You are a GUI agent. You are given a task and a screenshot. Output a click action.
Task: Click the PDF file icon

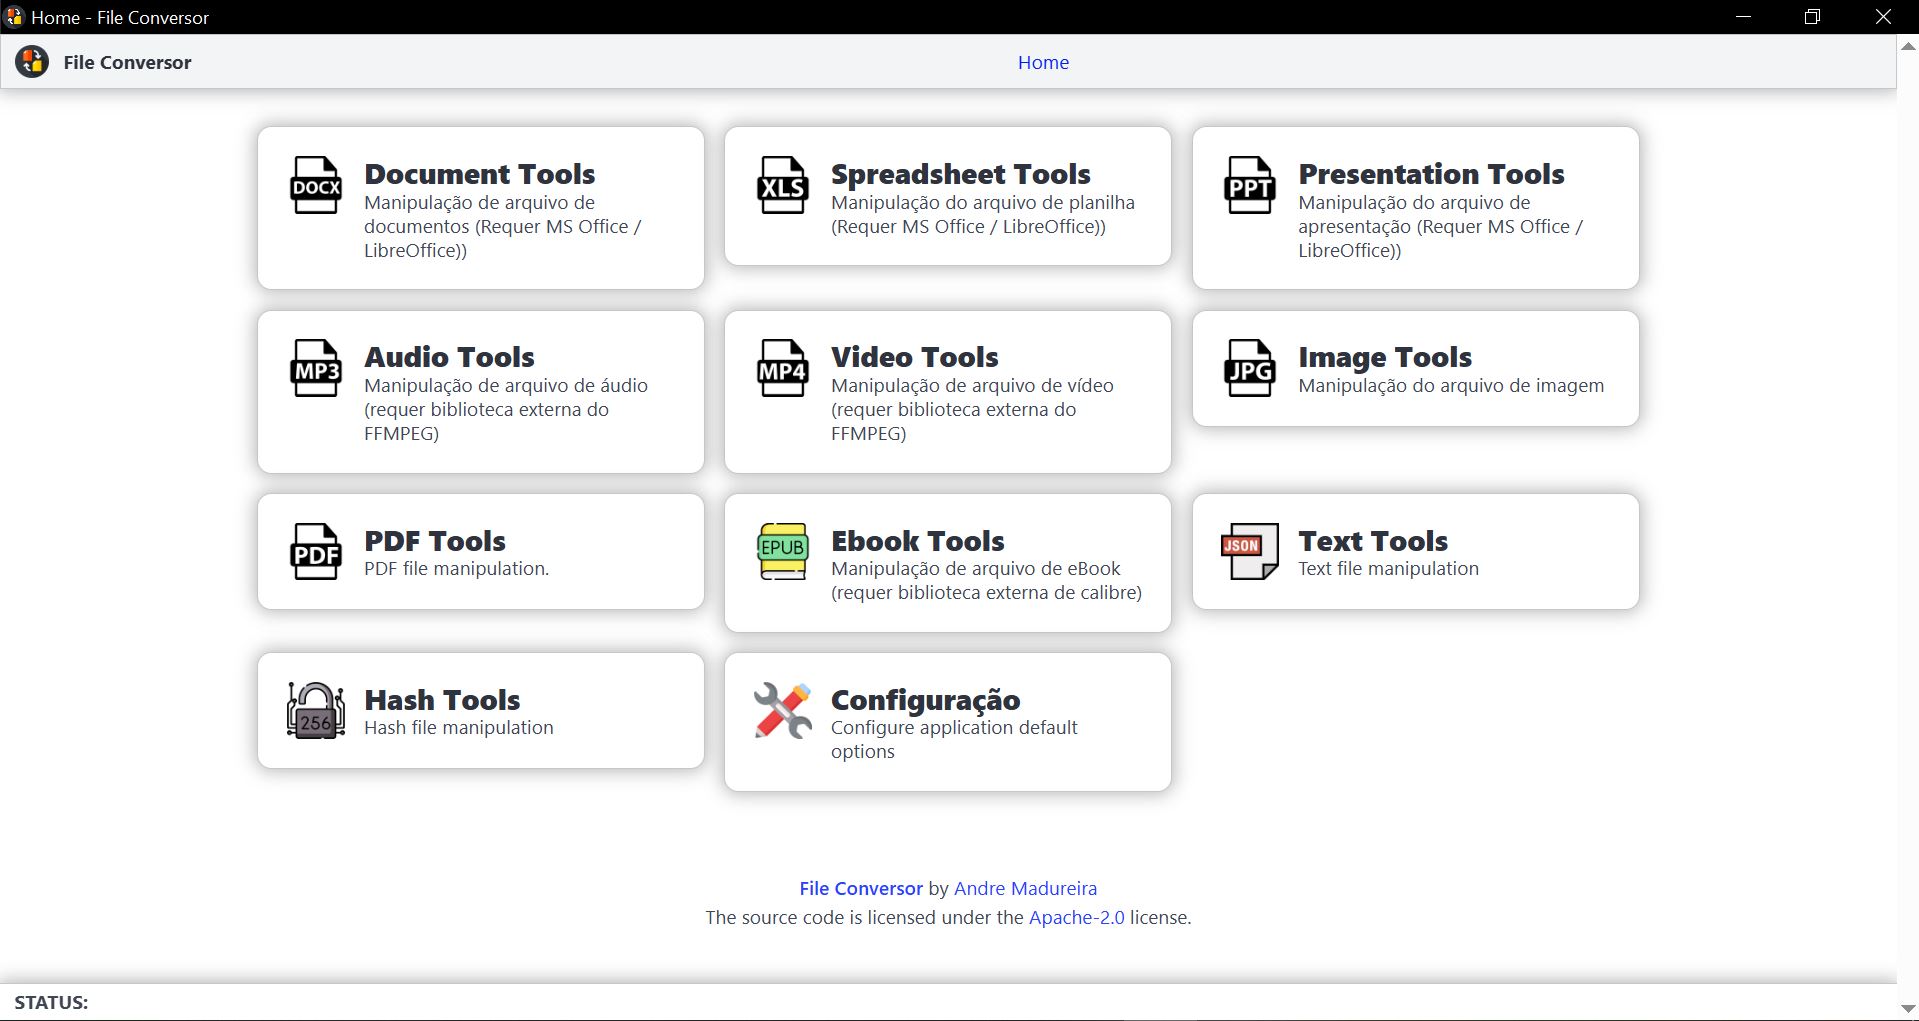315,552
